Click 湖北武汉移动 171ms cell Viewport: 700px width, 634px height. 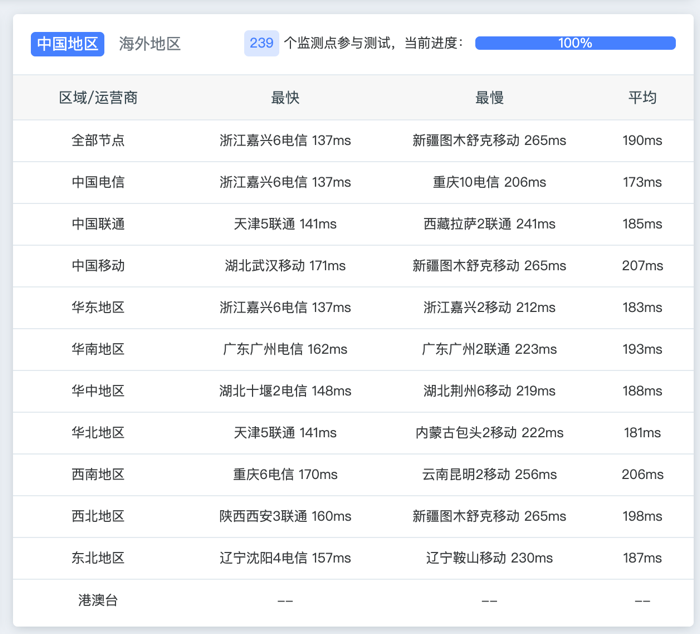tap(285, 266)
